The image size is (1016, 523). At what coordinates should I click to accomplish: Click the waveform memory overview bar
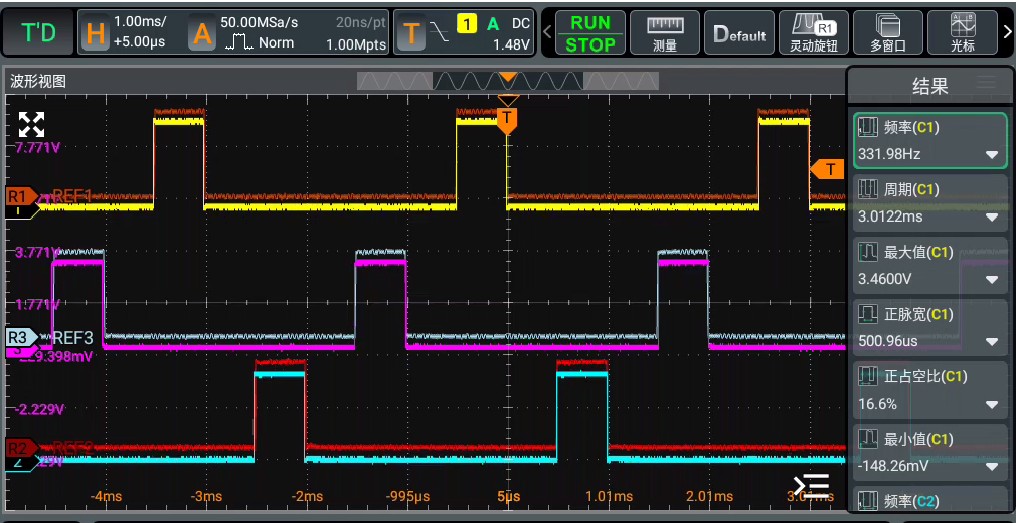(x=508, y=81)
